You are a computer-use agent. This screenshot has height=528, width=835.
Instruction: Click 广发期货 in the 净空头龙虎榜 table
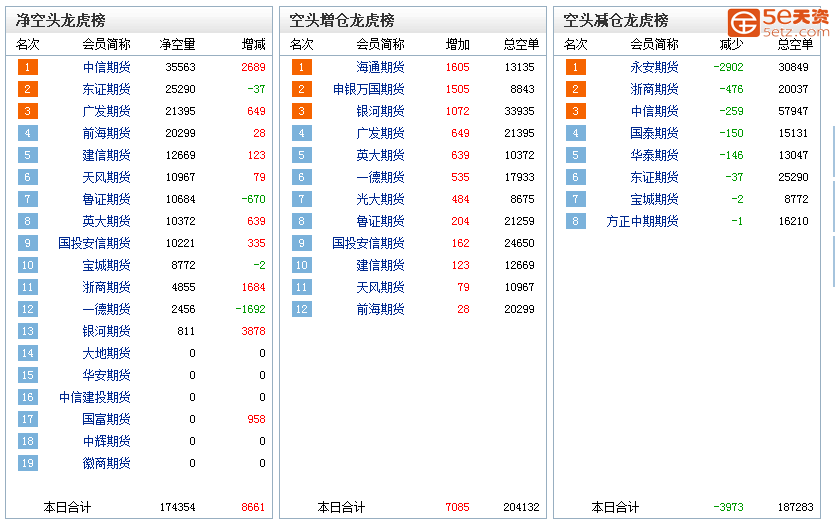(x=107, y=111)
